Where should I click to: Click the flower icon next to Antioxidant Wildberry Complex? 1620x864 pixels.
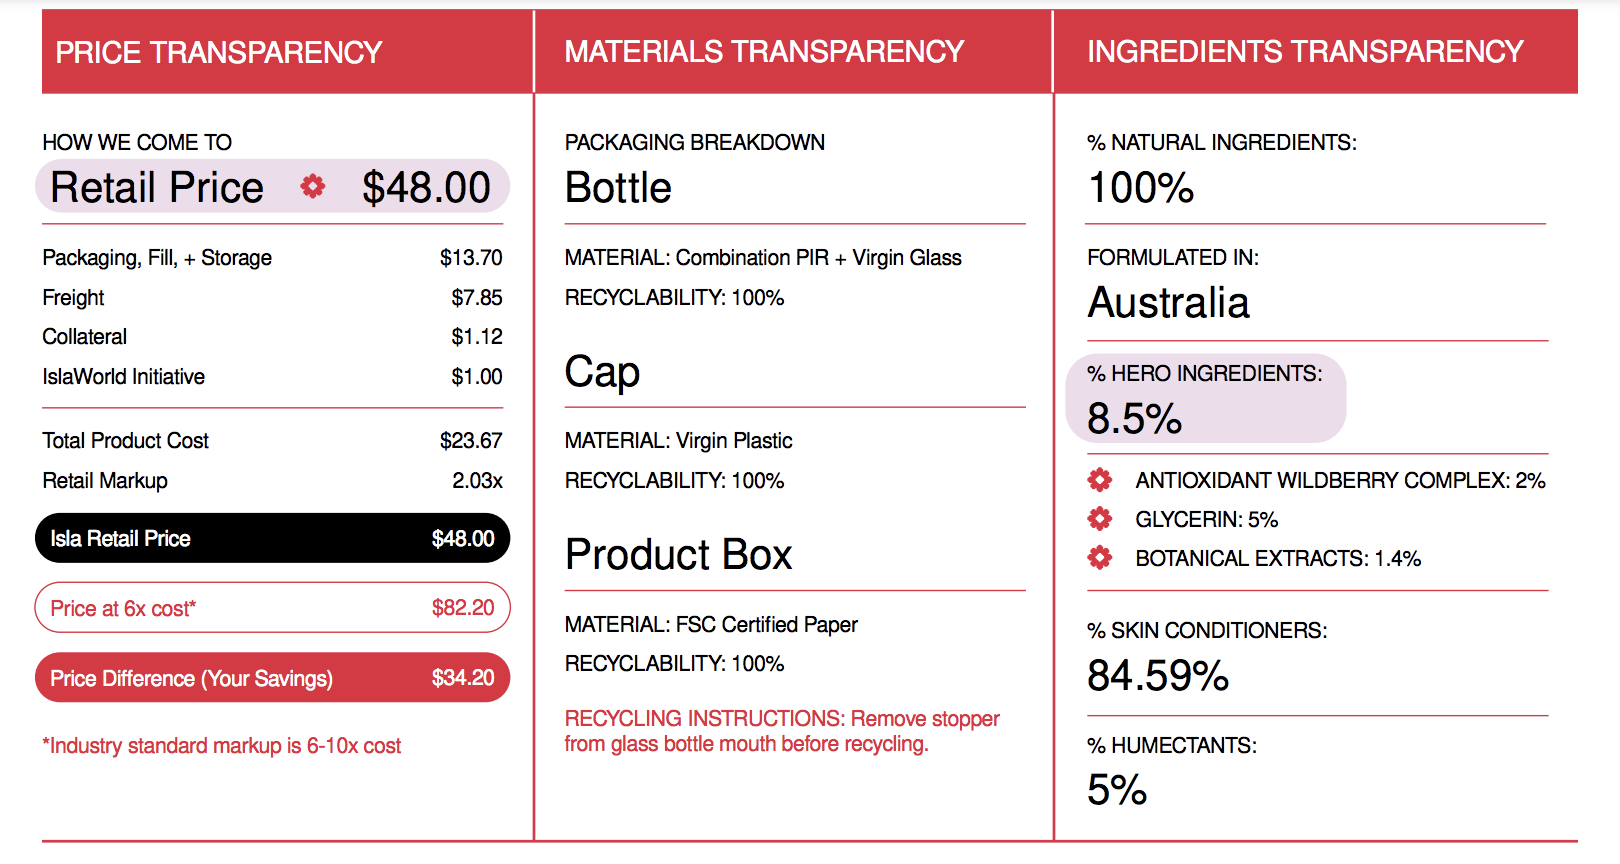(1100, 480)
